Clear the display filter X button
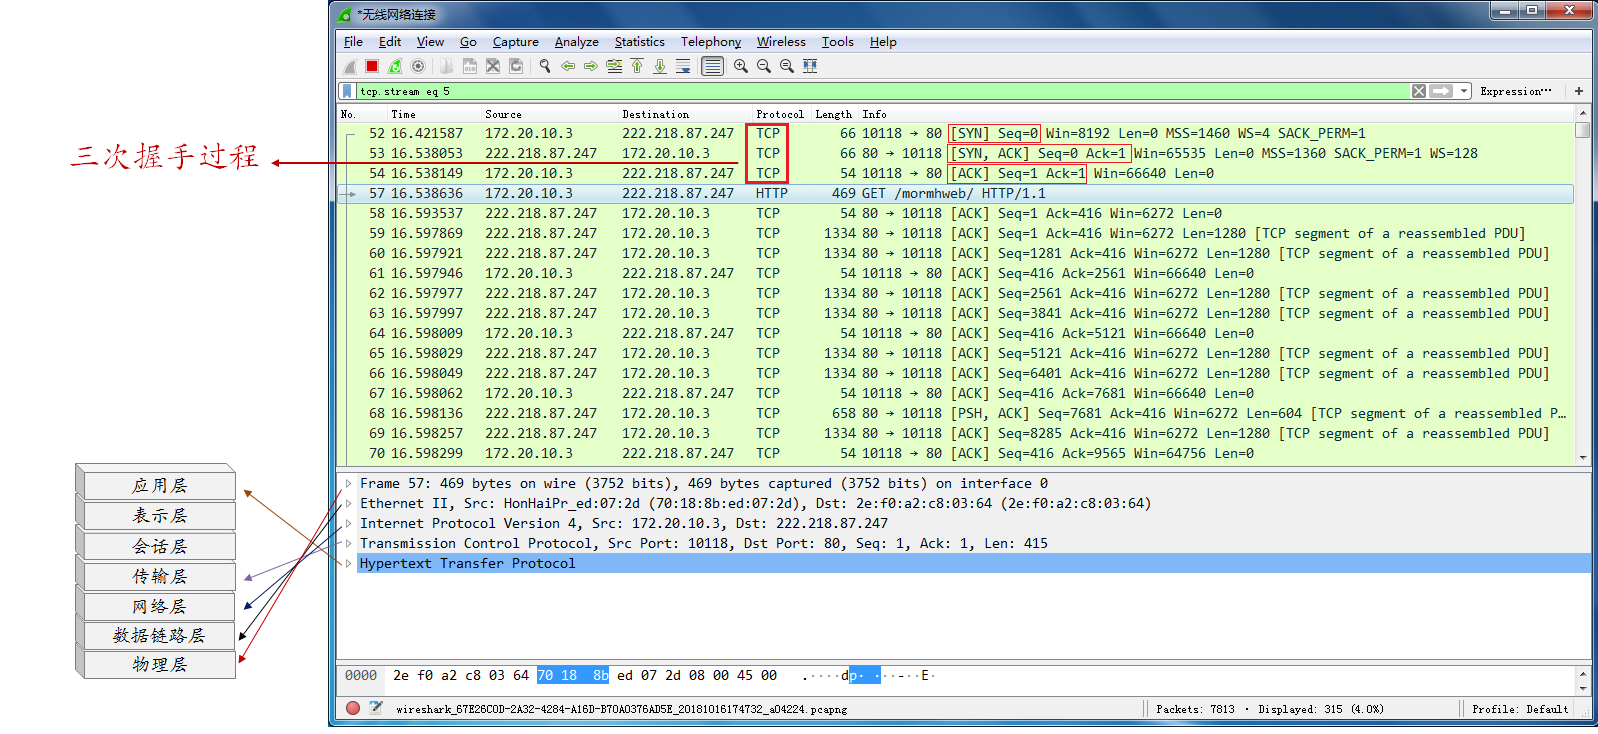 coord(1419,91)
